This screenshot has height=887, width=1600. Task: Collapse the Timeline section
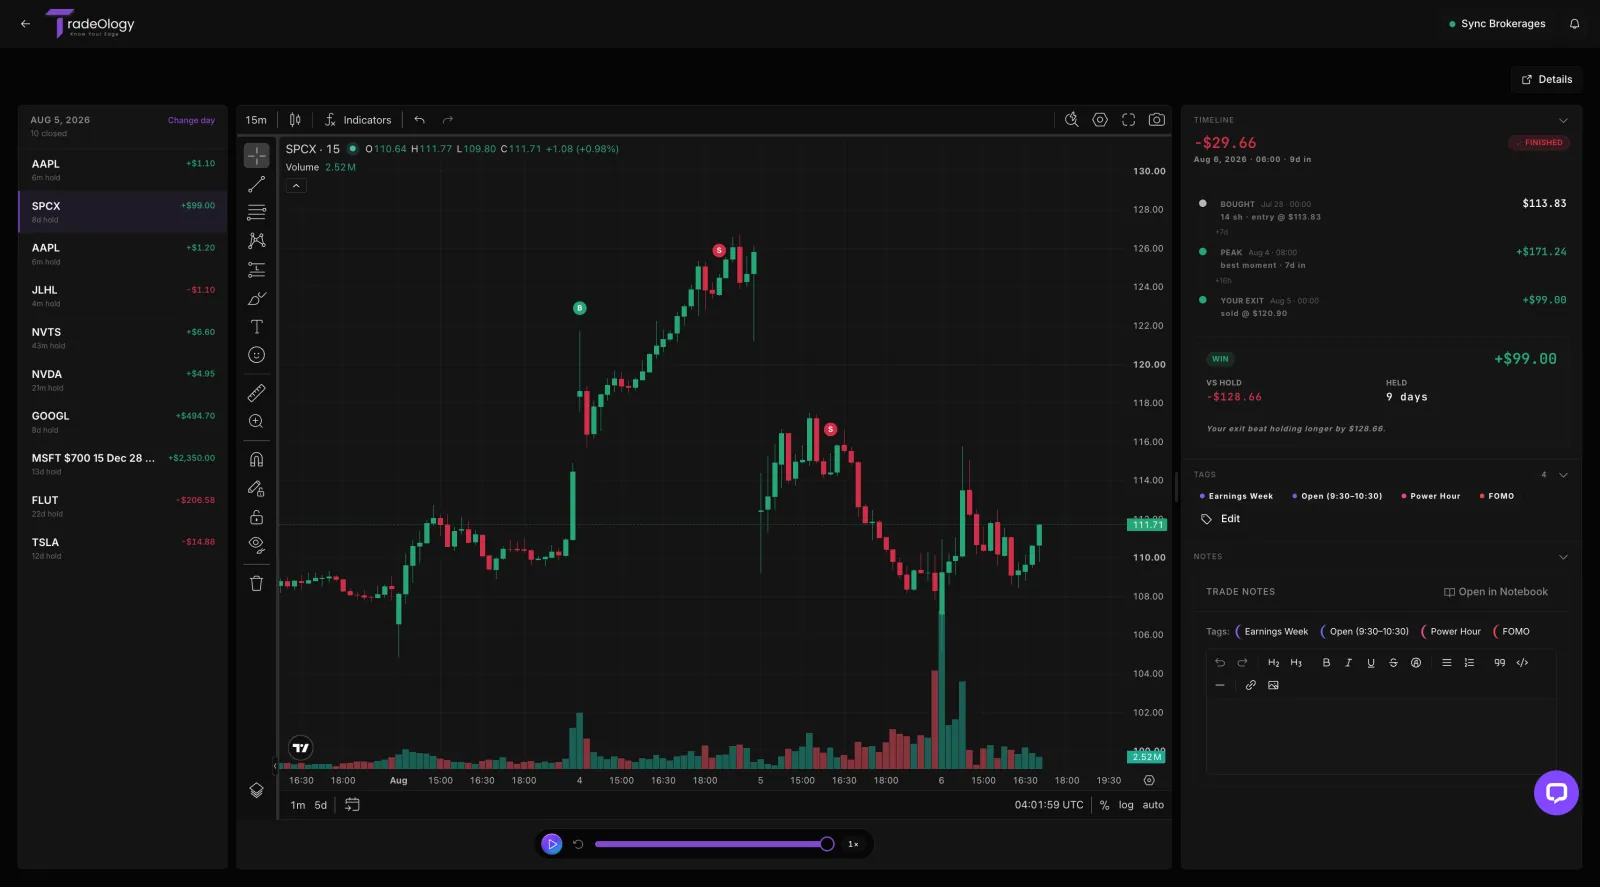1563,121
